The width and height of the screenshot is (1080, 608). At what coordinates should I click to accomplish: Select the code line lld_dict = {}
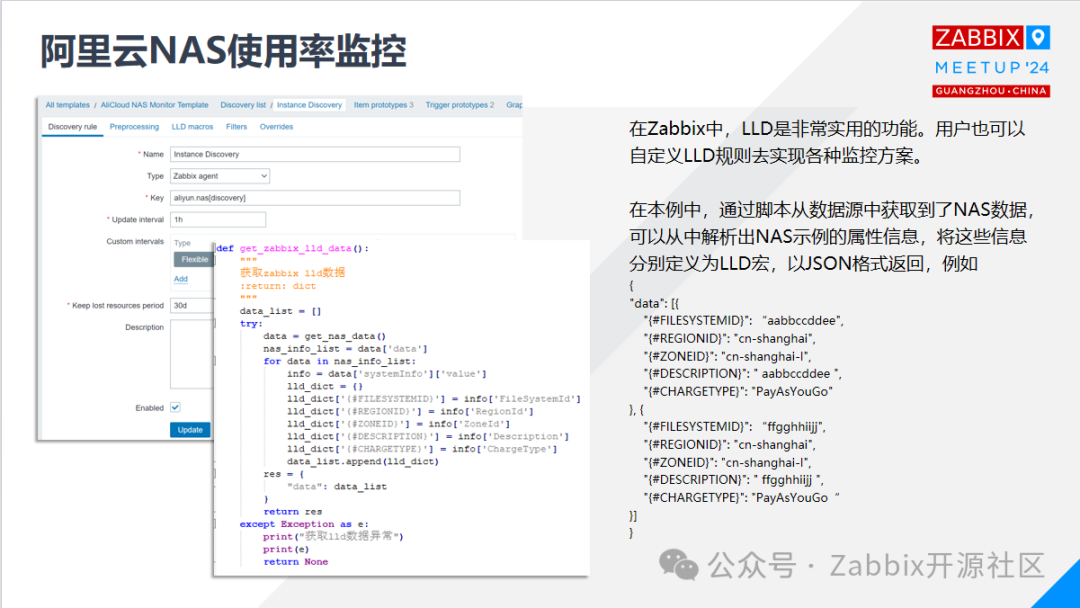coord(324,386)
